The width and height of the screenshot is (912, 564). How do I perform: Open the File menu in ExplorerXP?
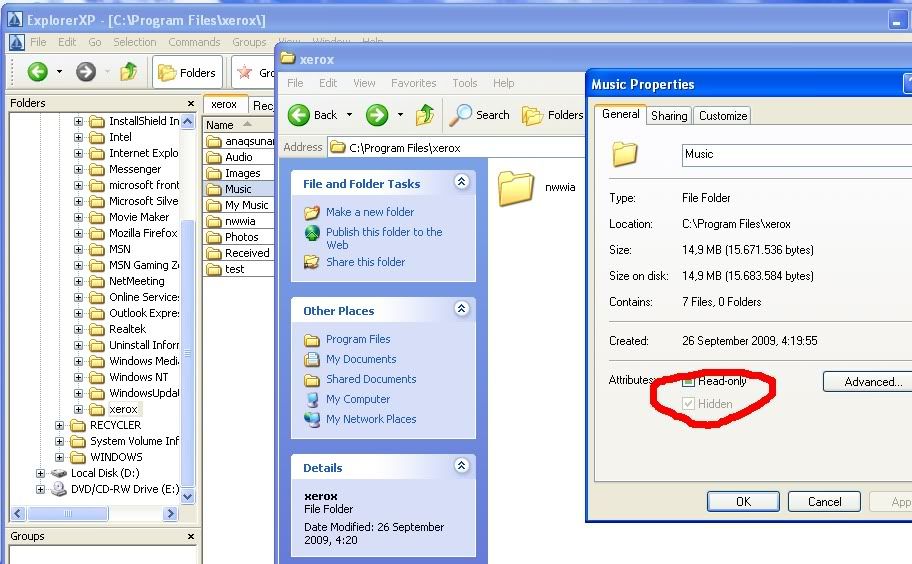38,42
